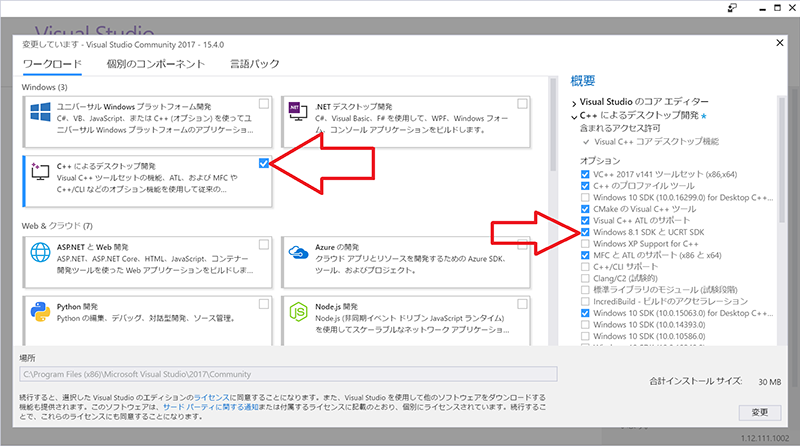
Task: Click the Node.js hexagon icon
Action: tap(298, 312)
